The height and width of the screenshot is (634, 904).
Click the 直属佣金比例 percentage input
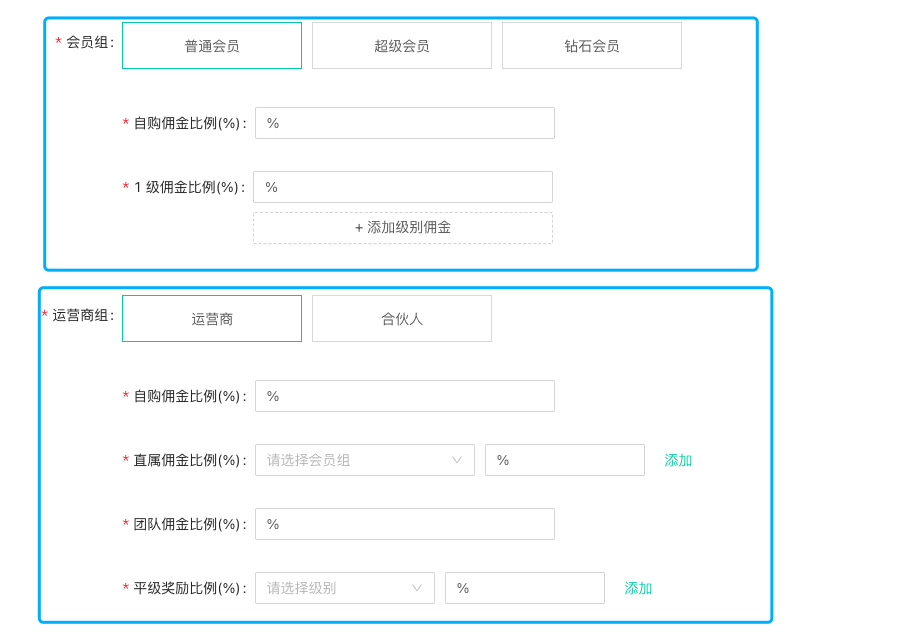[x=565, y=460]
